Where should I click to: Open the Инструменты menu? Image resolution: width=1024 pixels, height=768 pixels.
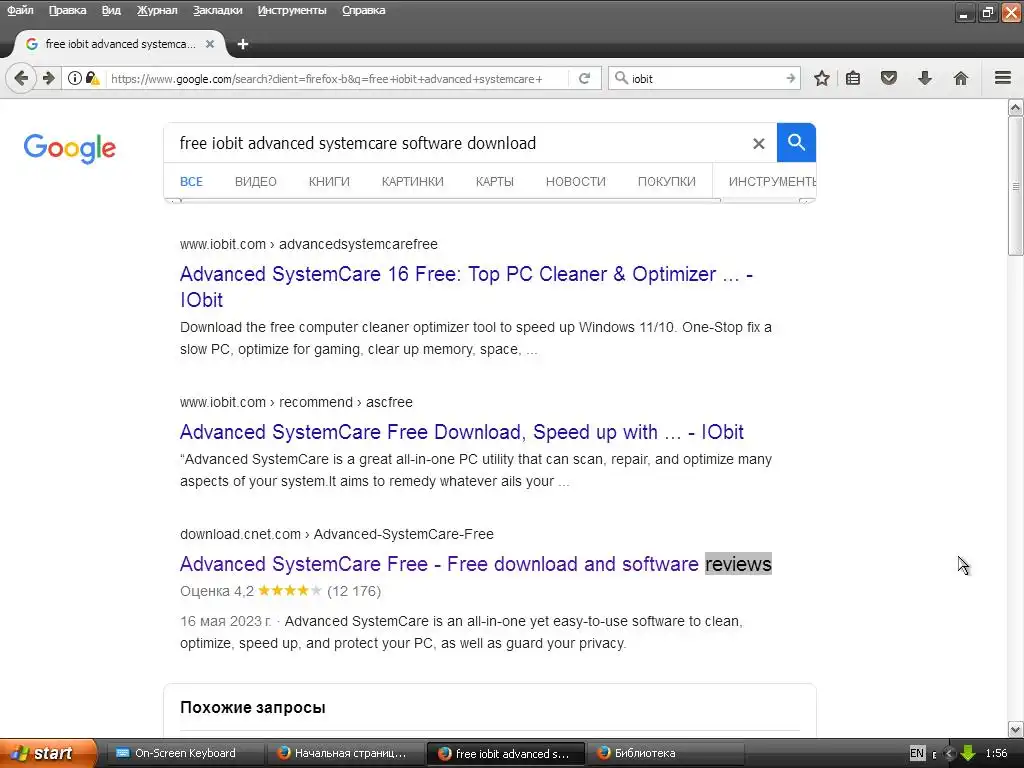[292, 10]
